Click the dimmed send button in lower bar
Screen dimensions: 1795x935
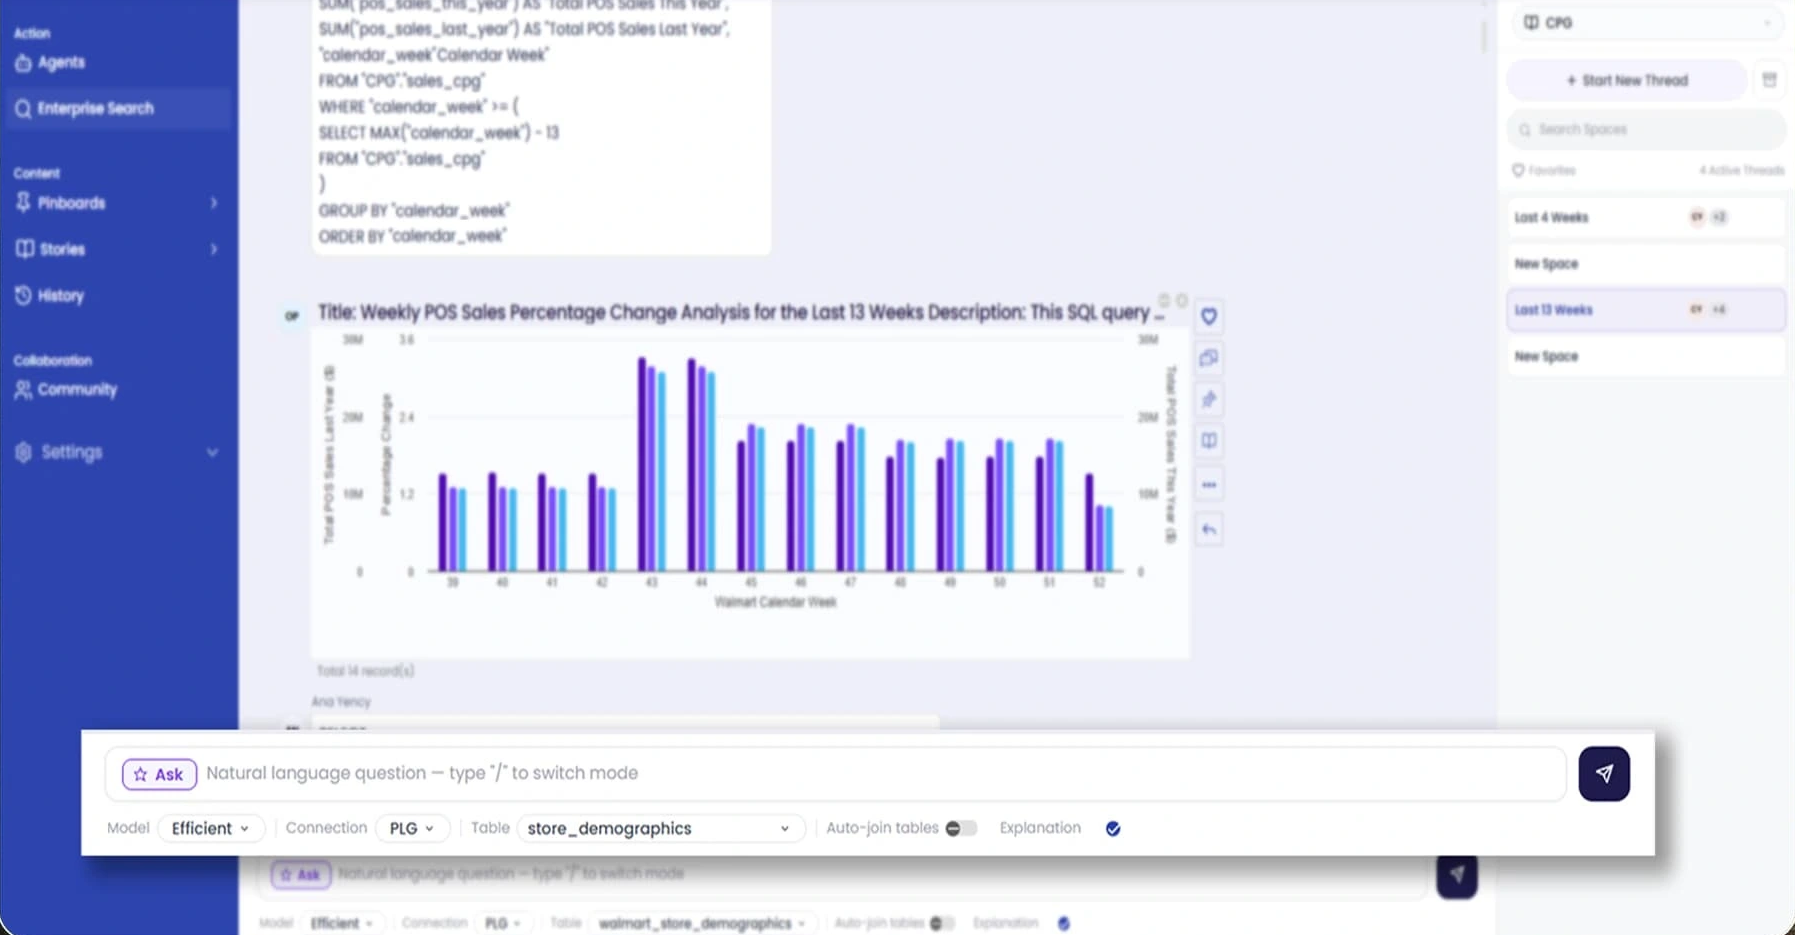coord(1457,875)
